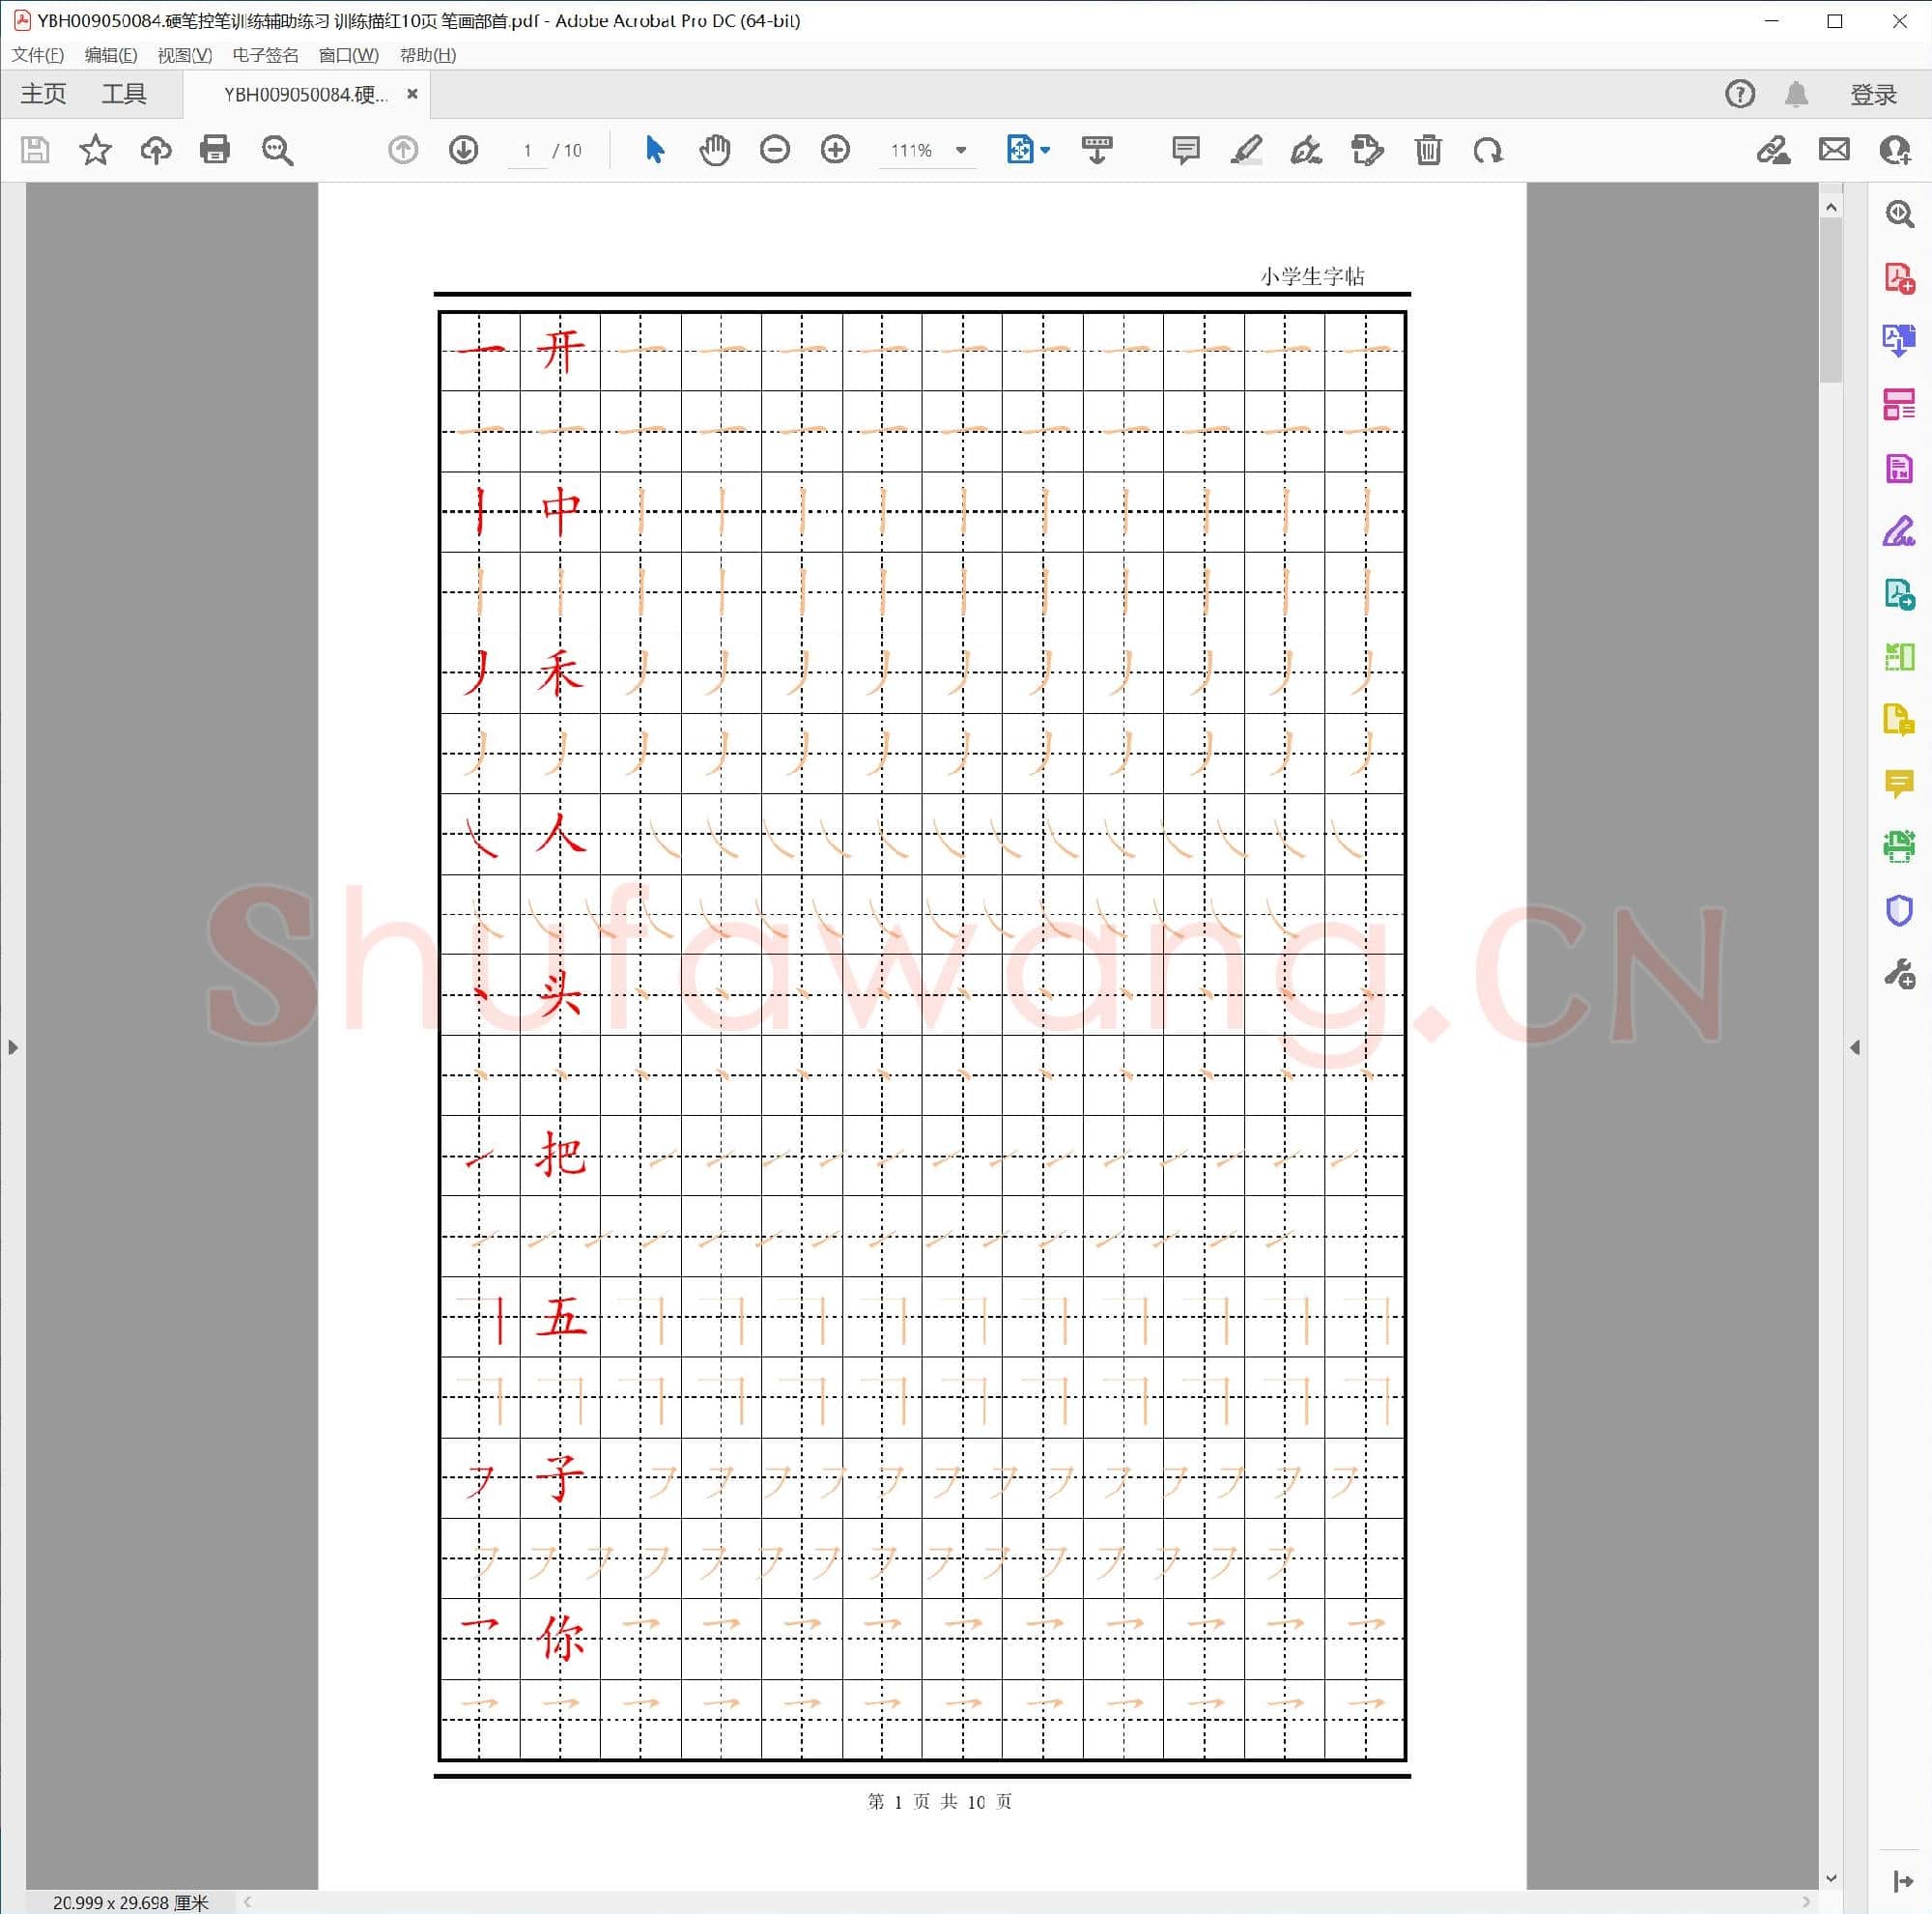
Task: Rotate the page with the rotate icon
Action: coord(1488,150)
